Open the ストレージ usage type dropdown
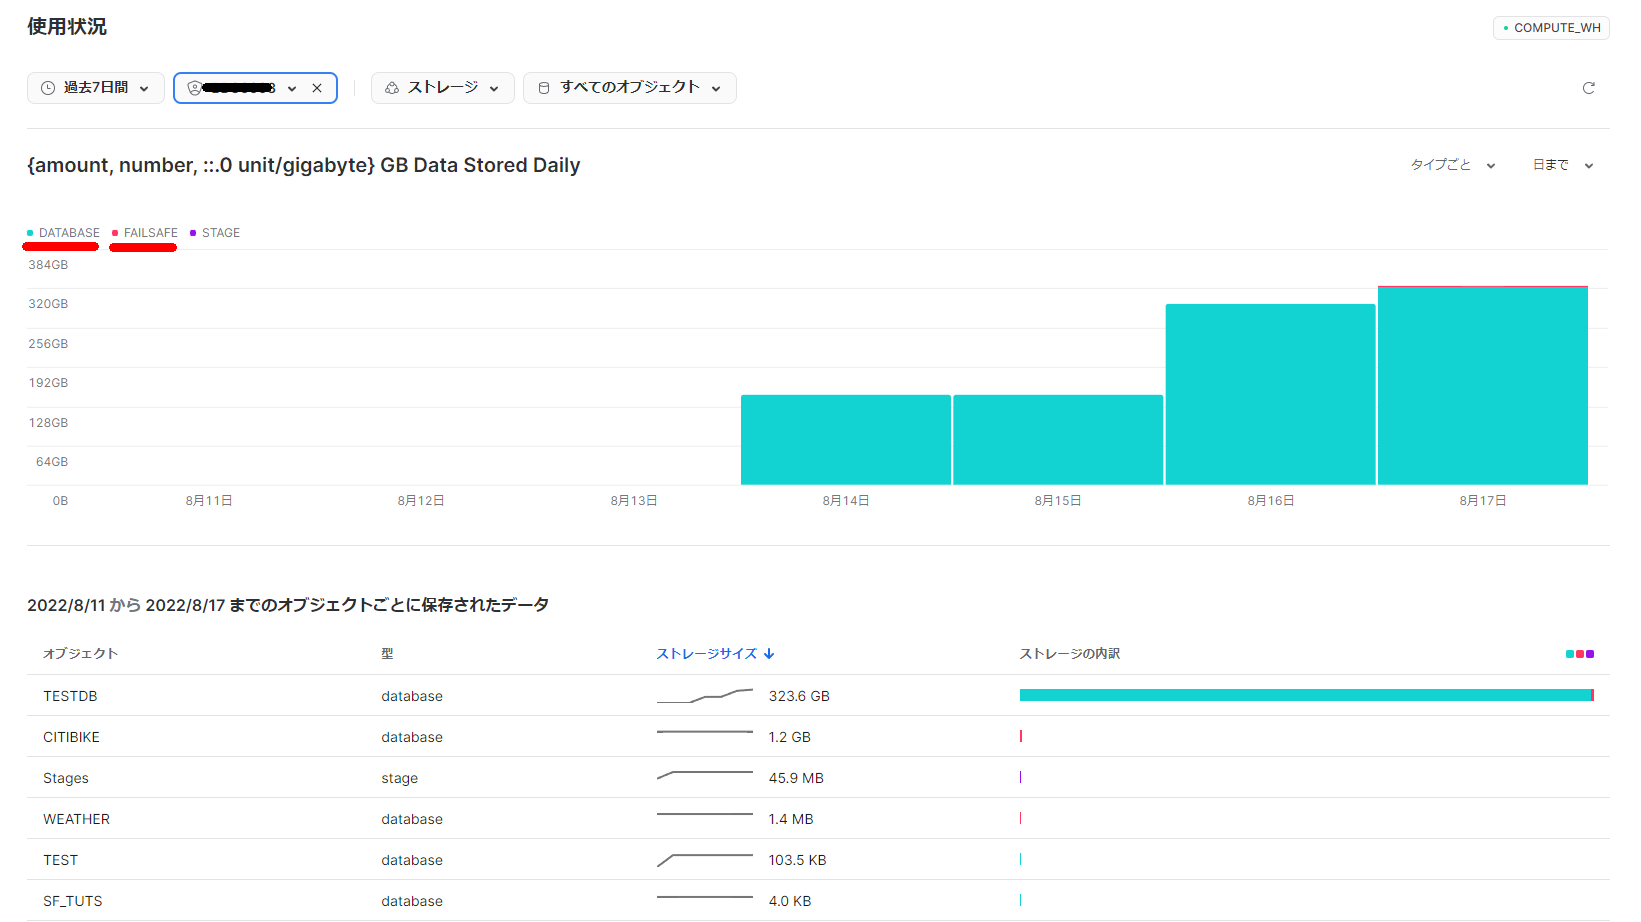Screen dimensions: 1641x922 point(442,88)
